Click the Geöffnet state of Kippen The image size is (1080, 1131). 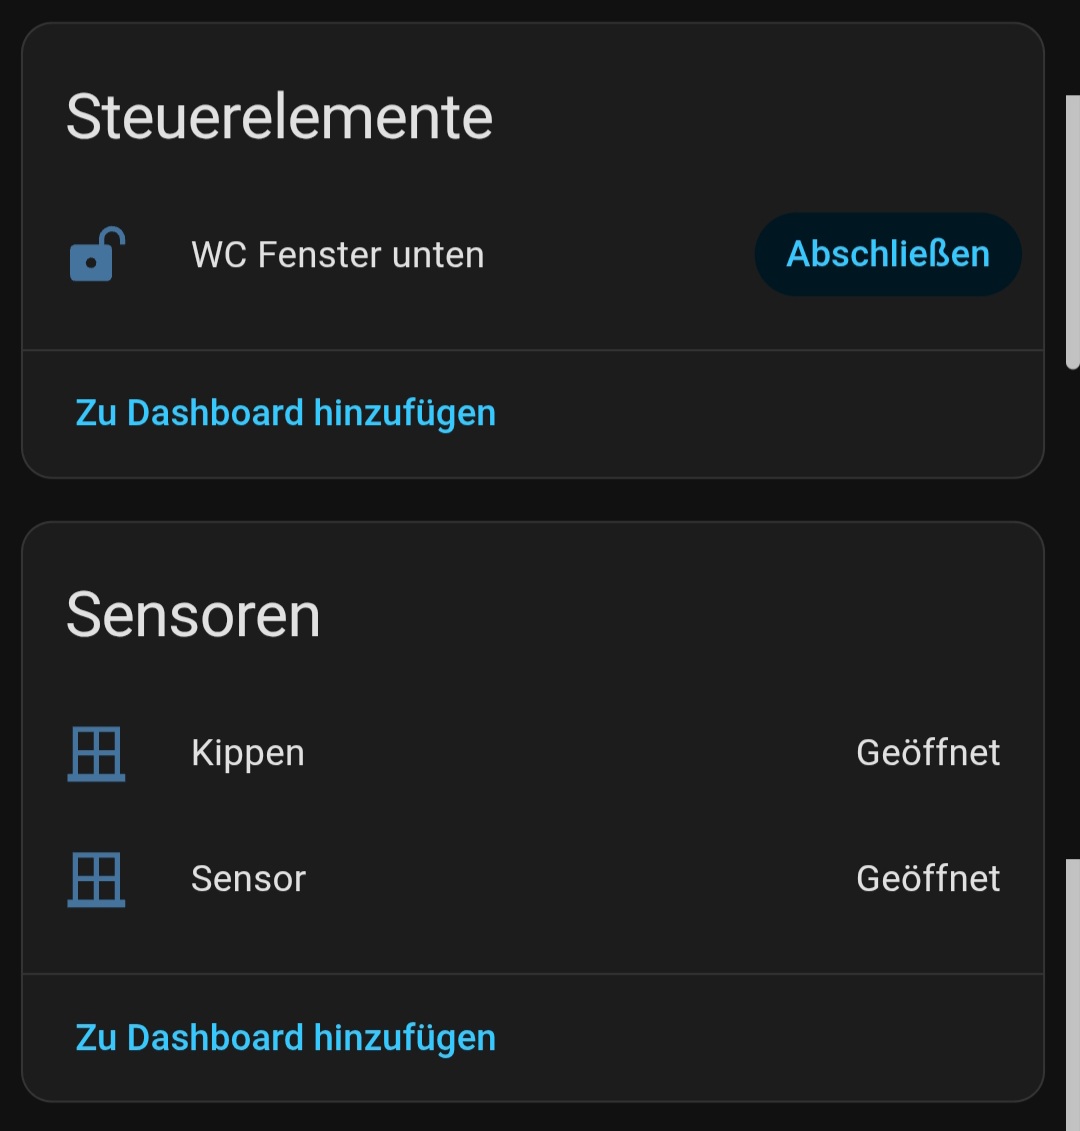(x=927, y=753)
